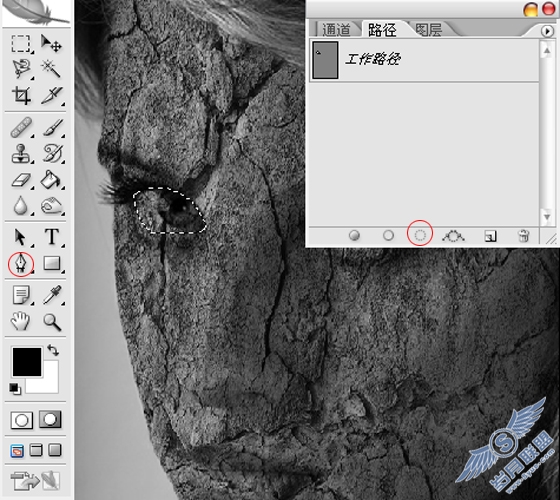Switch to the 图层 tab
The width and height of the screenshot is (560, 500).
point(429,30)
